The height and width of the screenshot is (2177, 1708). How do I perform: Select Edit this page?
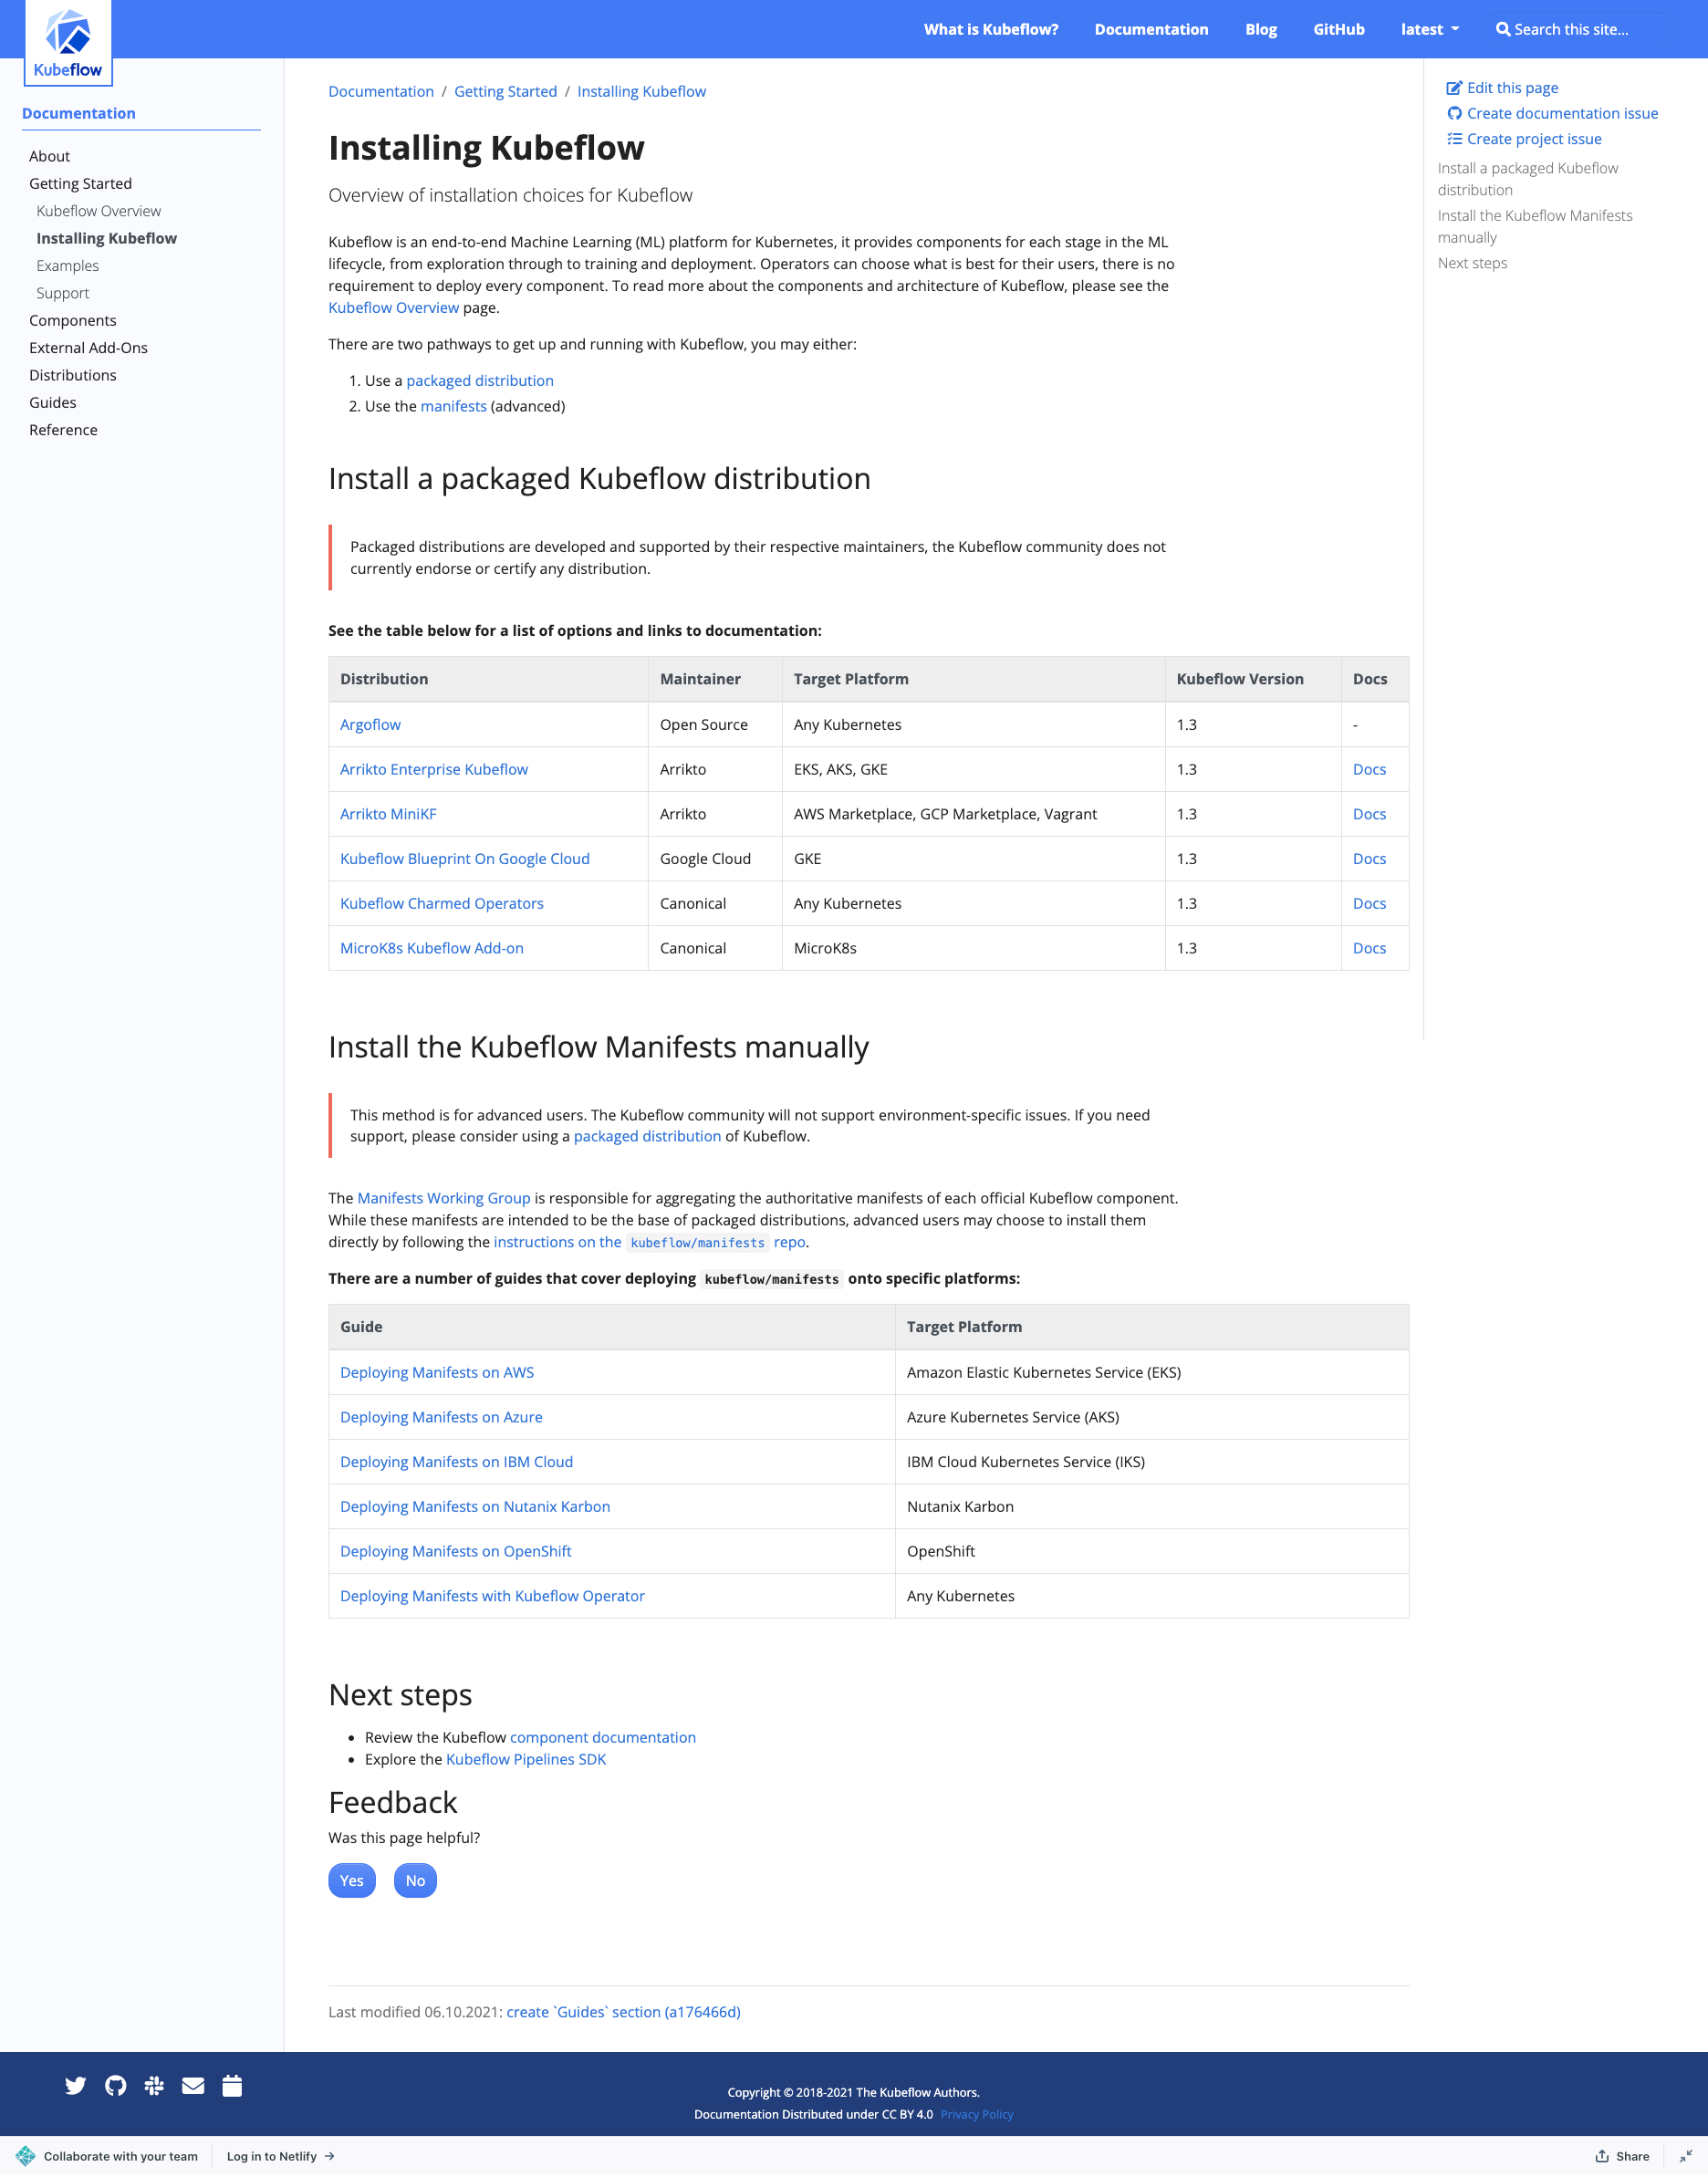click(1510, 87)
